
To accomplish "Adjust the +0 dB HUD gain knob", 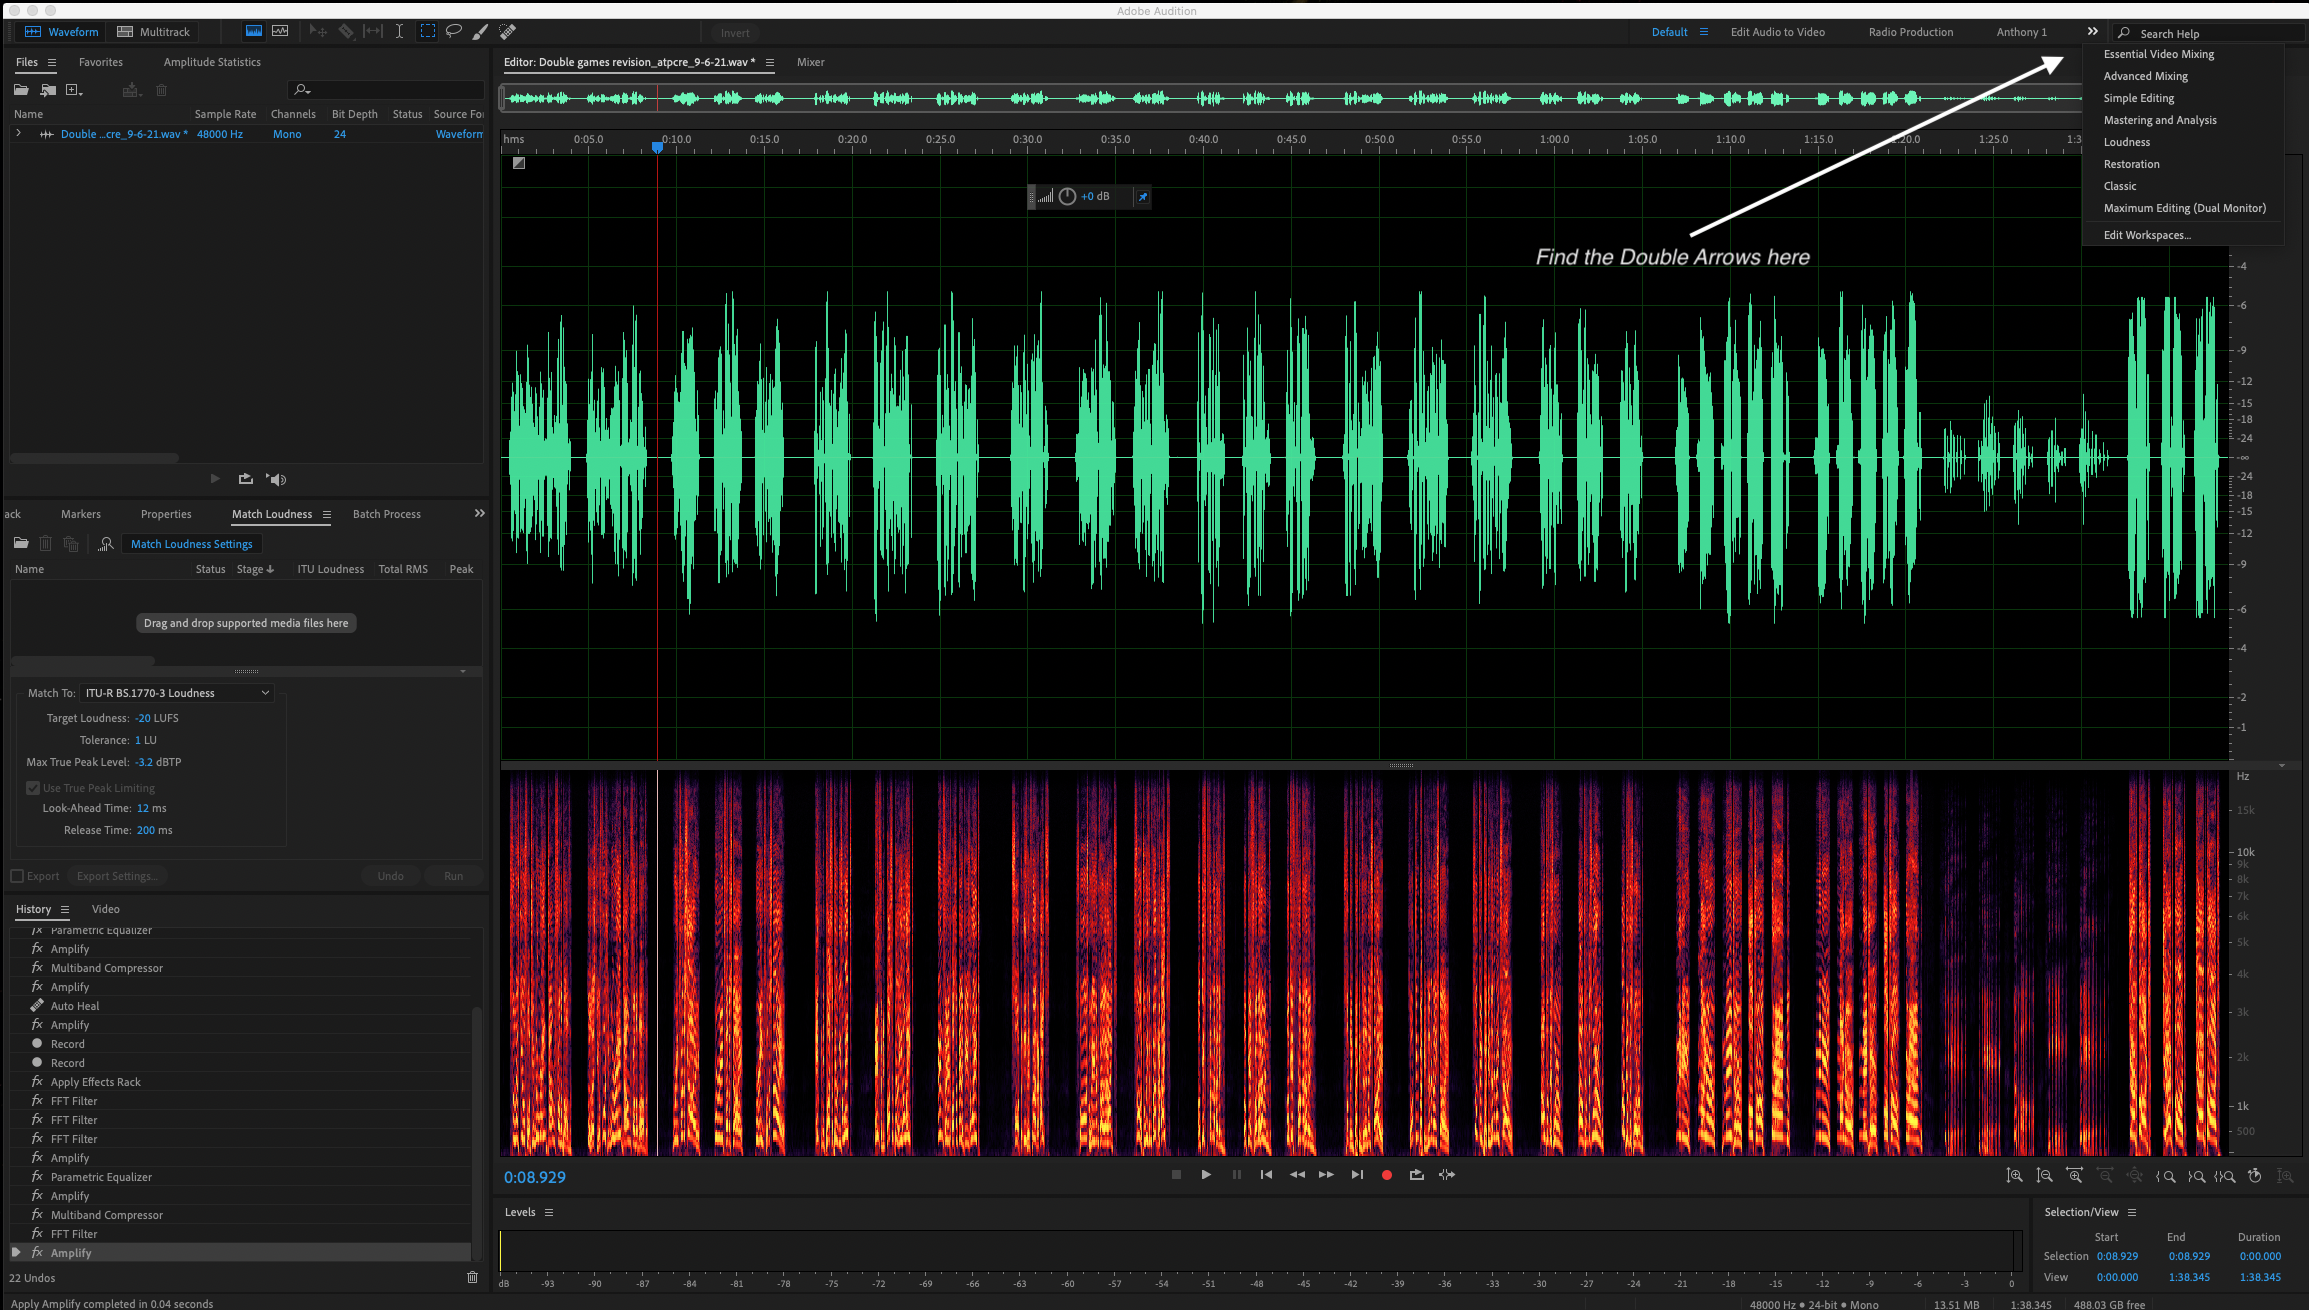I will [1067, 196].
